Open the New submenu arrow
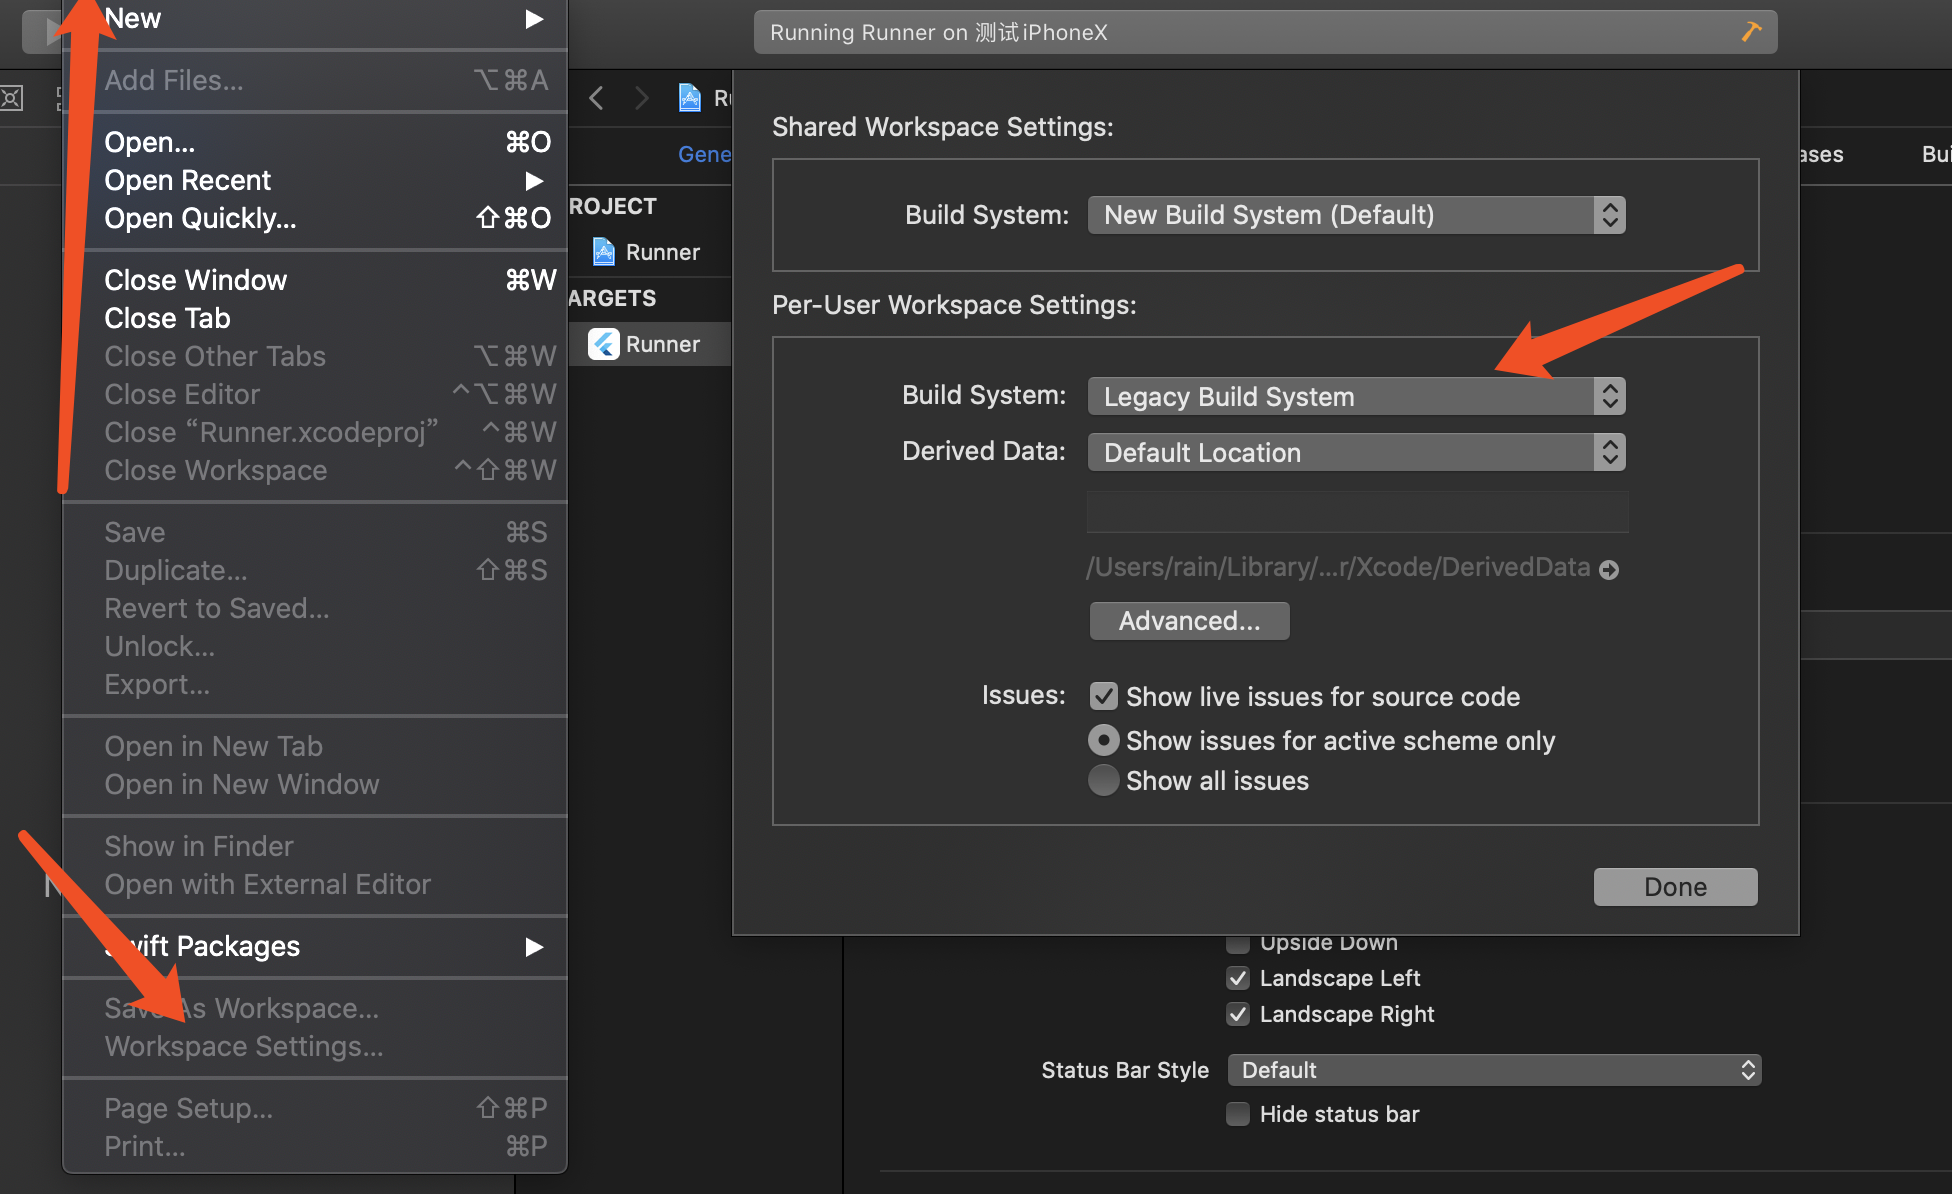The image size is (1952, 1194). (x=535, y=19)
